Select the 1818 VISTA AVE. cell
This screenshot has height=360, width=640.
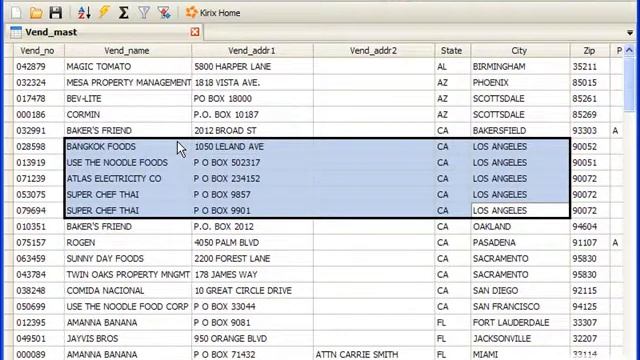coord(252,82)
